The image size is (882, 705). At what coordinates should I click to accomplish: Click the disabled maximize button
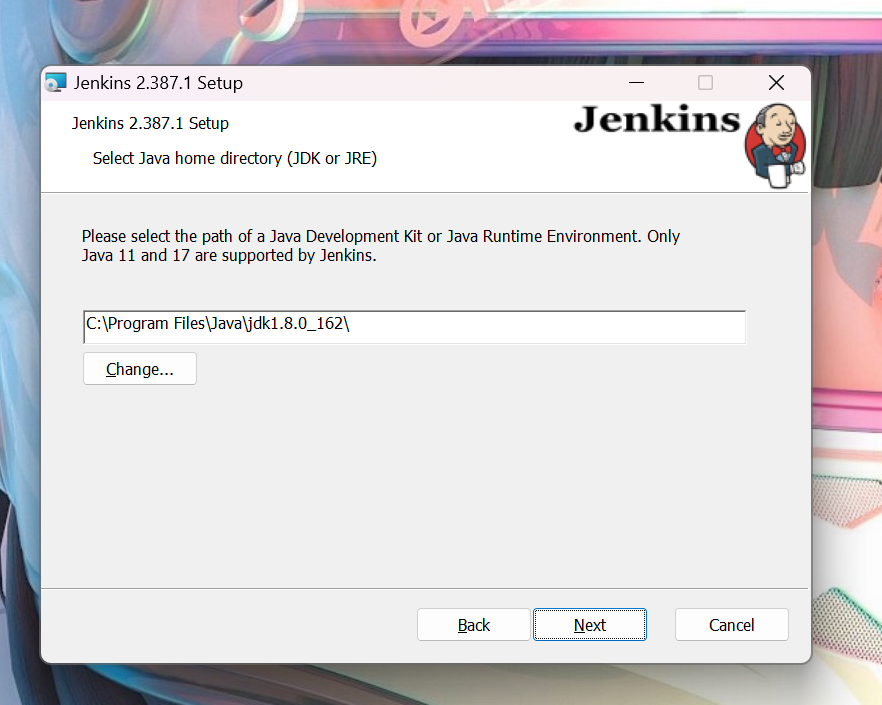705,83
